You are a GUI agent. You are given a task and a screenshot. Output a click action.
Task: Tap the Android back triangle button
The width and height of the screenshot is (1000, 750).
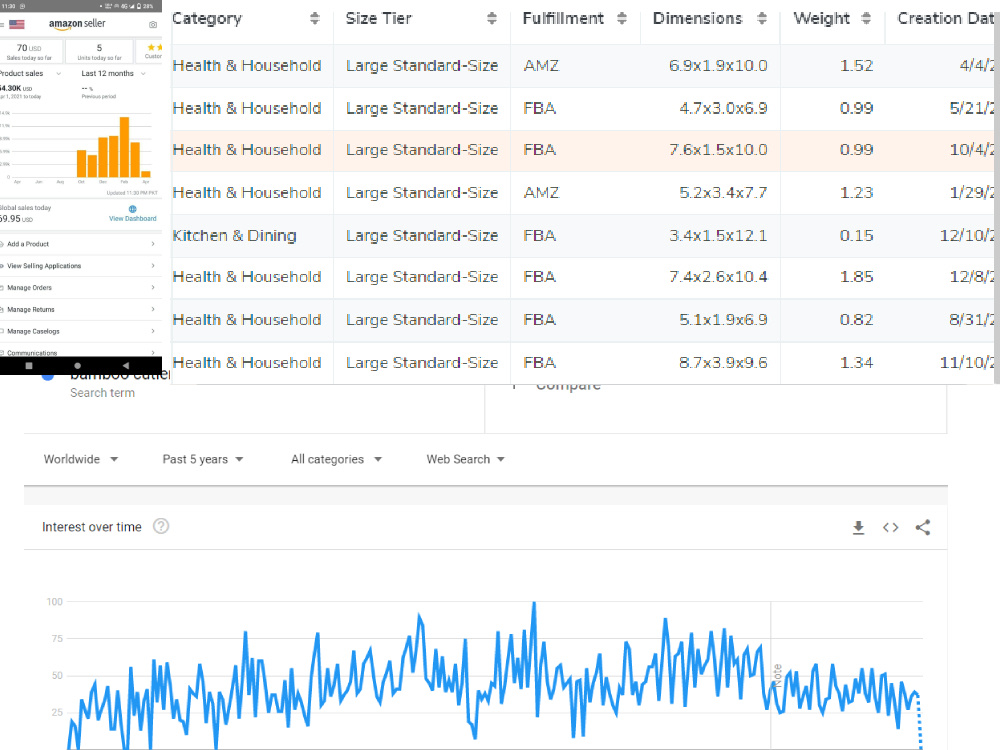pos(126,366)
